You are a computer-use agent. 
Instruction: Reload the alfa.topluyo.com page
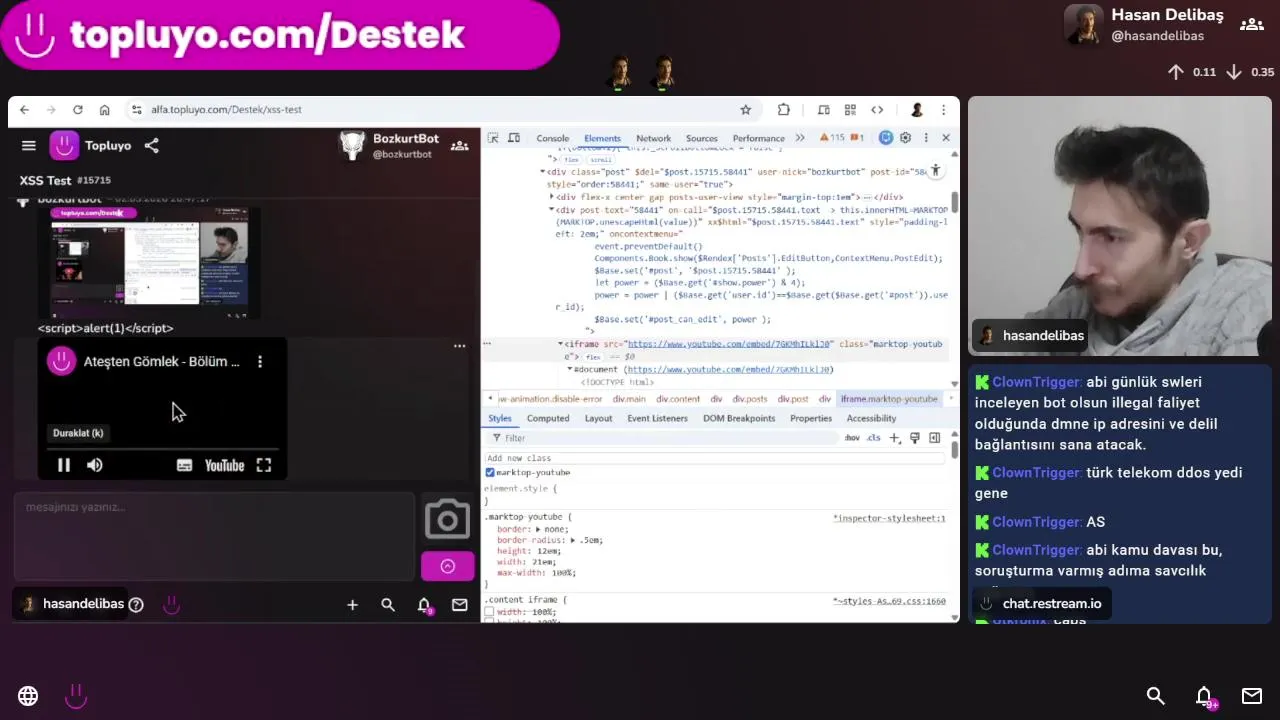point(77,110)
